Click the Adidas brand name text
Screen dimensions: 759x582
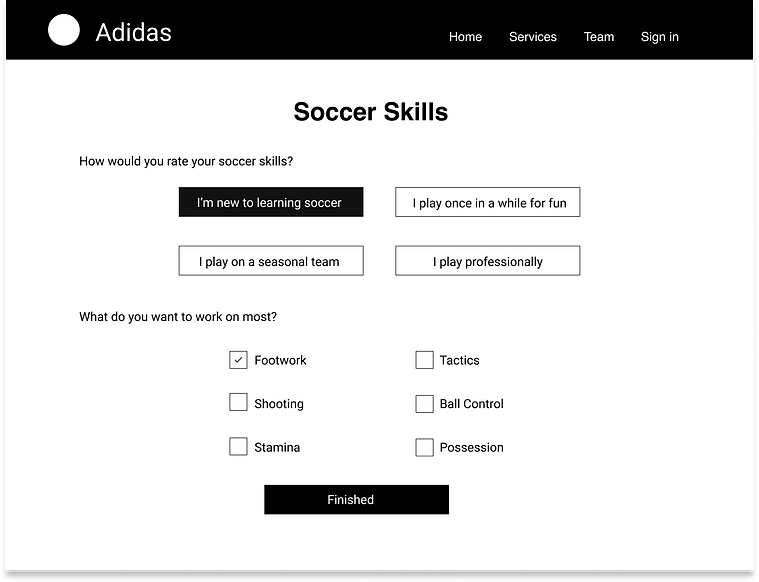pos(134,33)
